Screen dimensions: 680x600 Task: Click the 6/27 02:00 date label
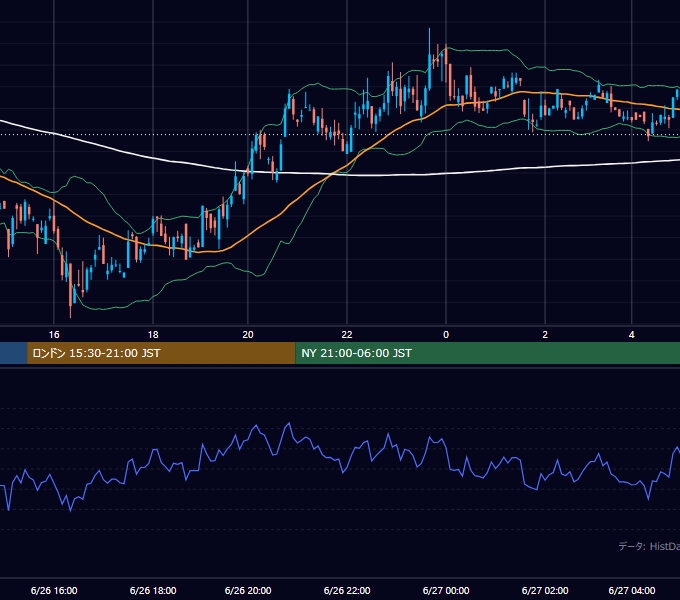coord(545,590)
